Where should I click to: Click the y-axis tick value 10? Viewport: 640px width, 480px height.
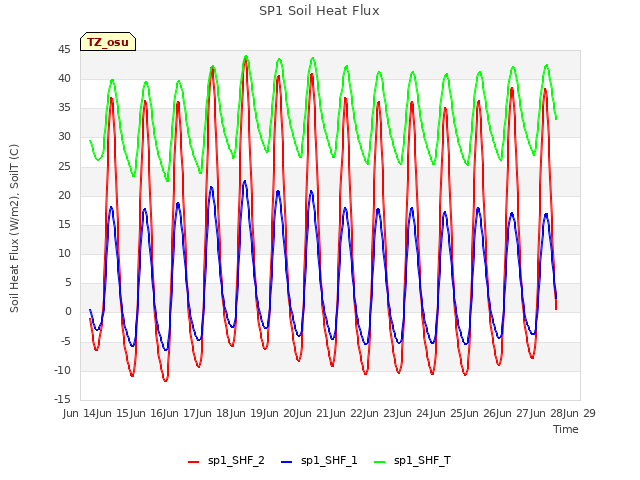pos(64,253)
